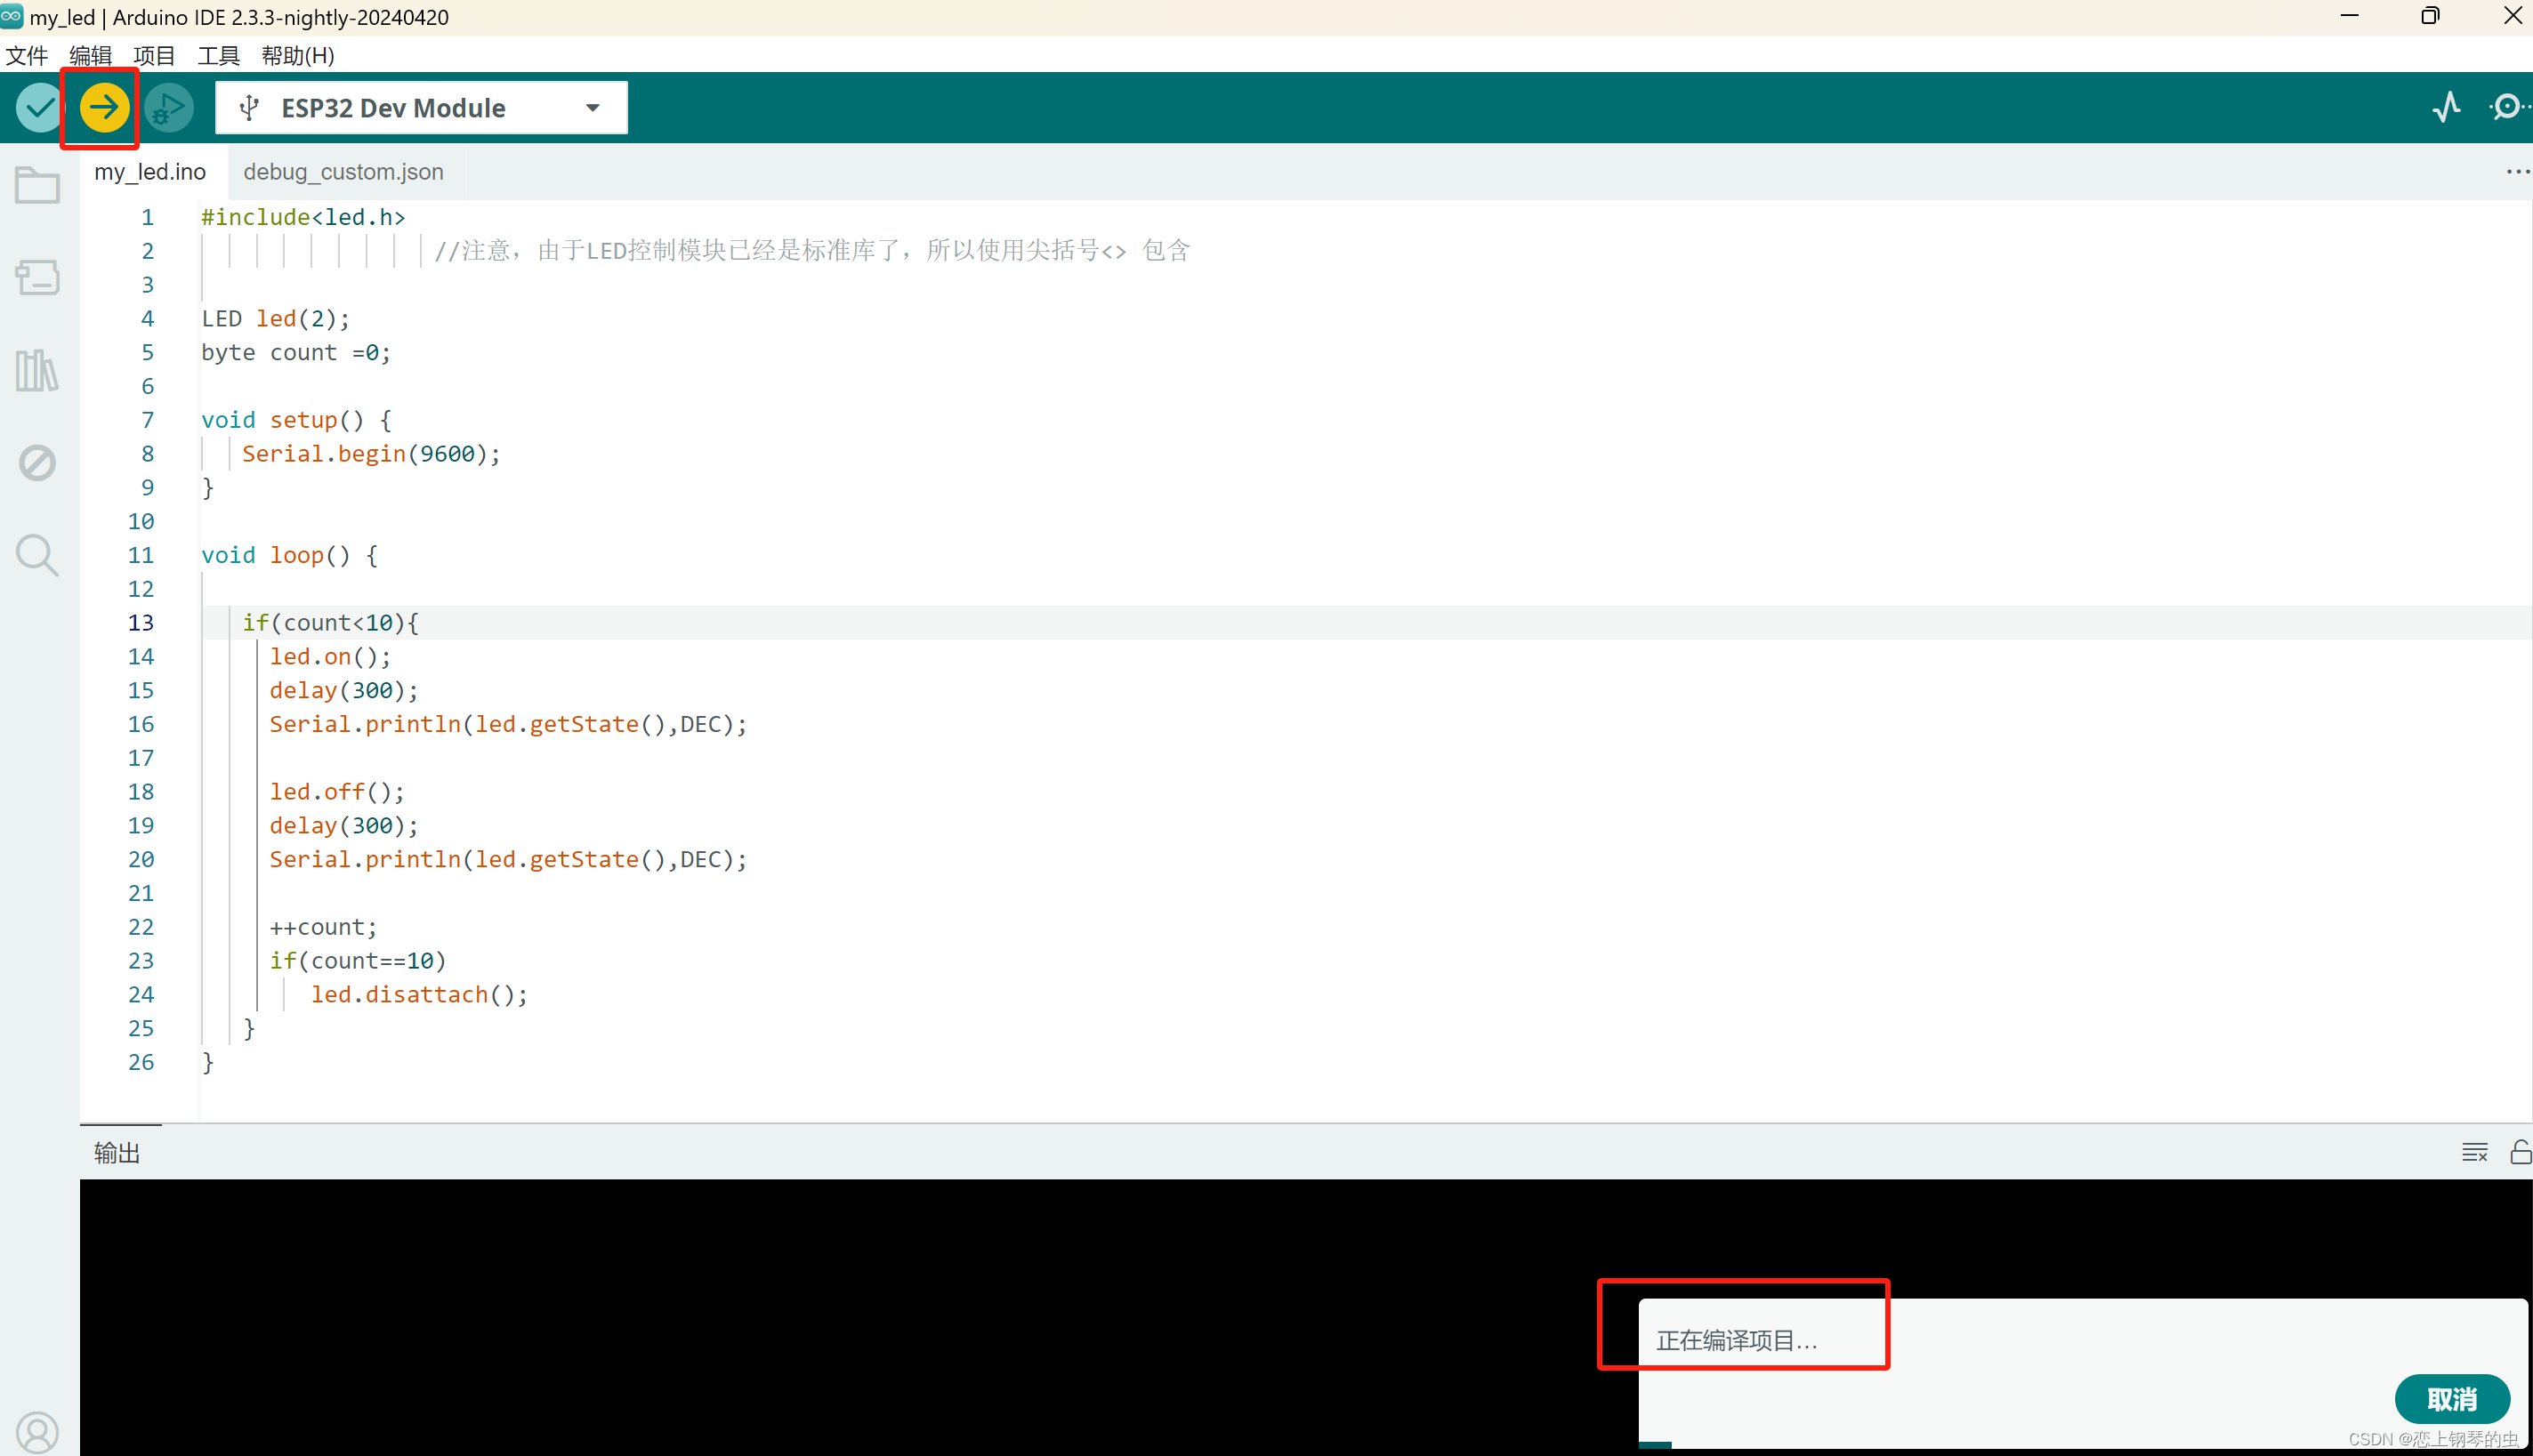Open the 编辑 menu
Viewport: 2533px width, 1456px height.
click(x=90, y=56)
